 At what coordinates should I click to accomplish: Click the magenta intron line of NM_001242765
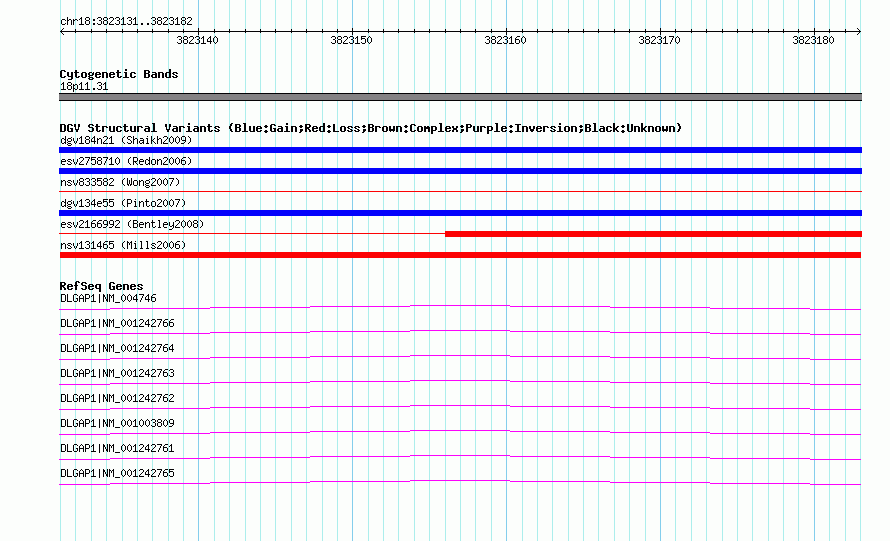click(460, 481)
